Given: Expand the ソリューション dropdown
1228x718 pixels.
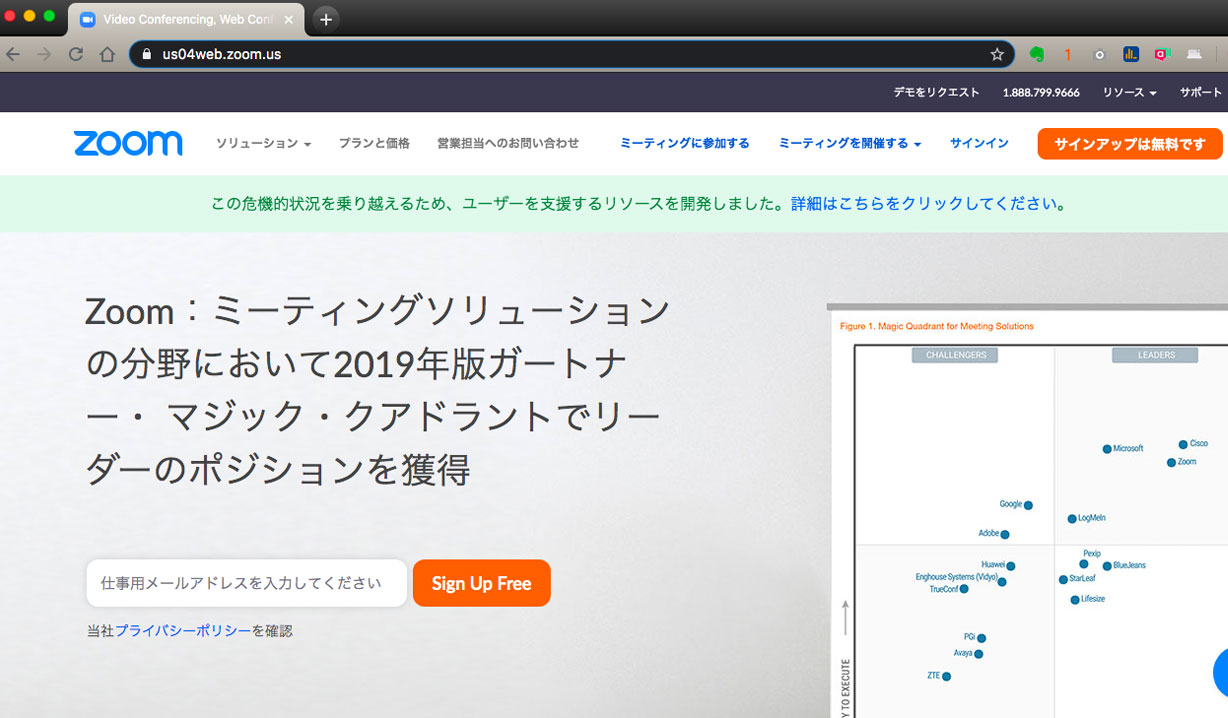Looking at the screenshot, I should pyautogui.click(x=263, y=144).
